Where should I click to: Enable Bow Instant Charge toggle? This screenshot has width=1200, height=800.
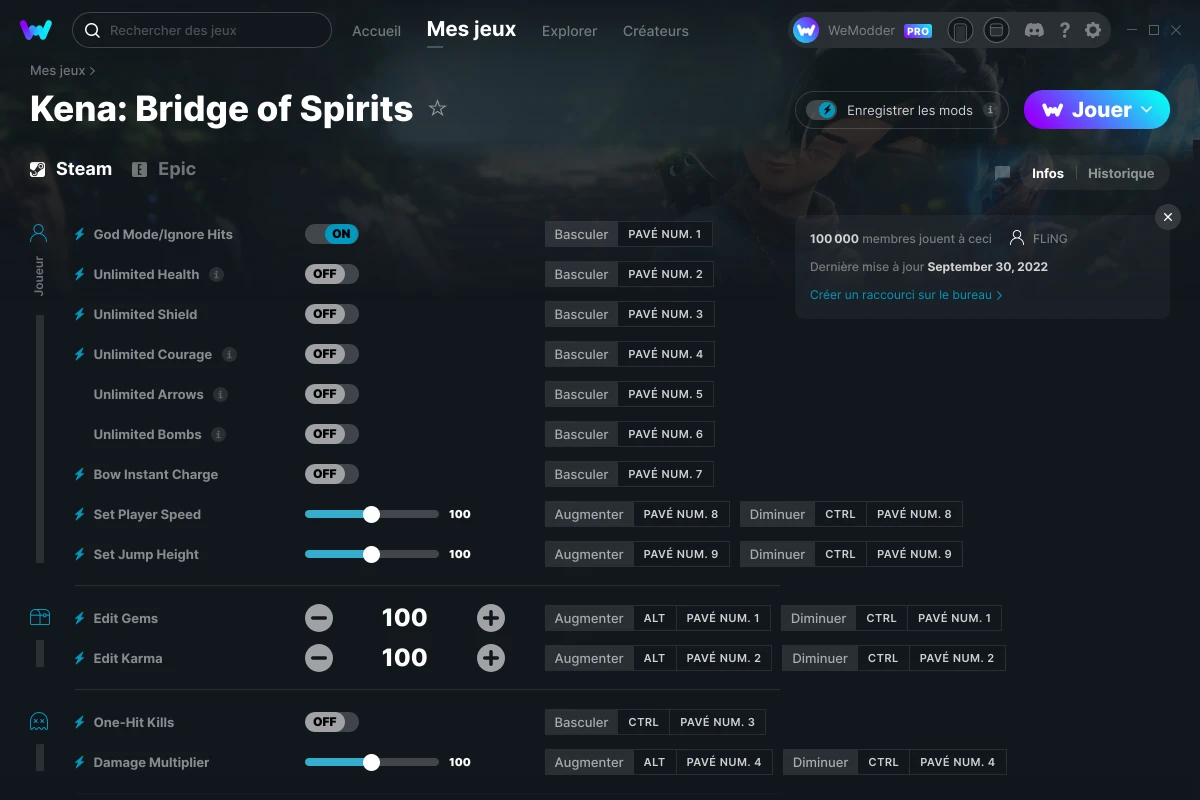pyautogui.click(x=332, y=474)
